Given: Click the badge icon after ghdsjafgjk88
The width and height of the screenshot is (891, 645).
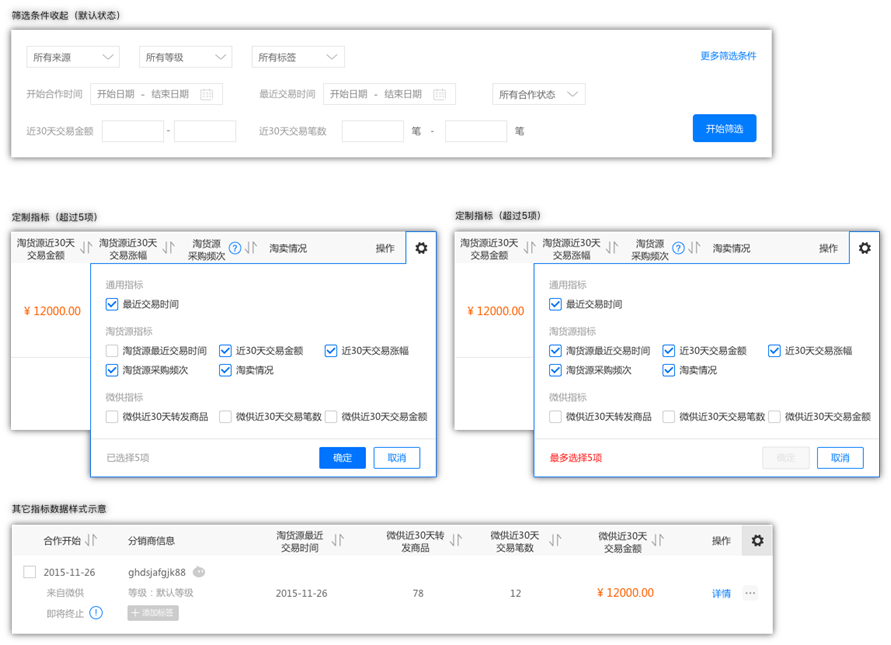Looking at the screenshot, I should pos(199,572).
